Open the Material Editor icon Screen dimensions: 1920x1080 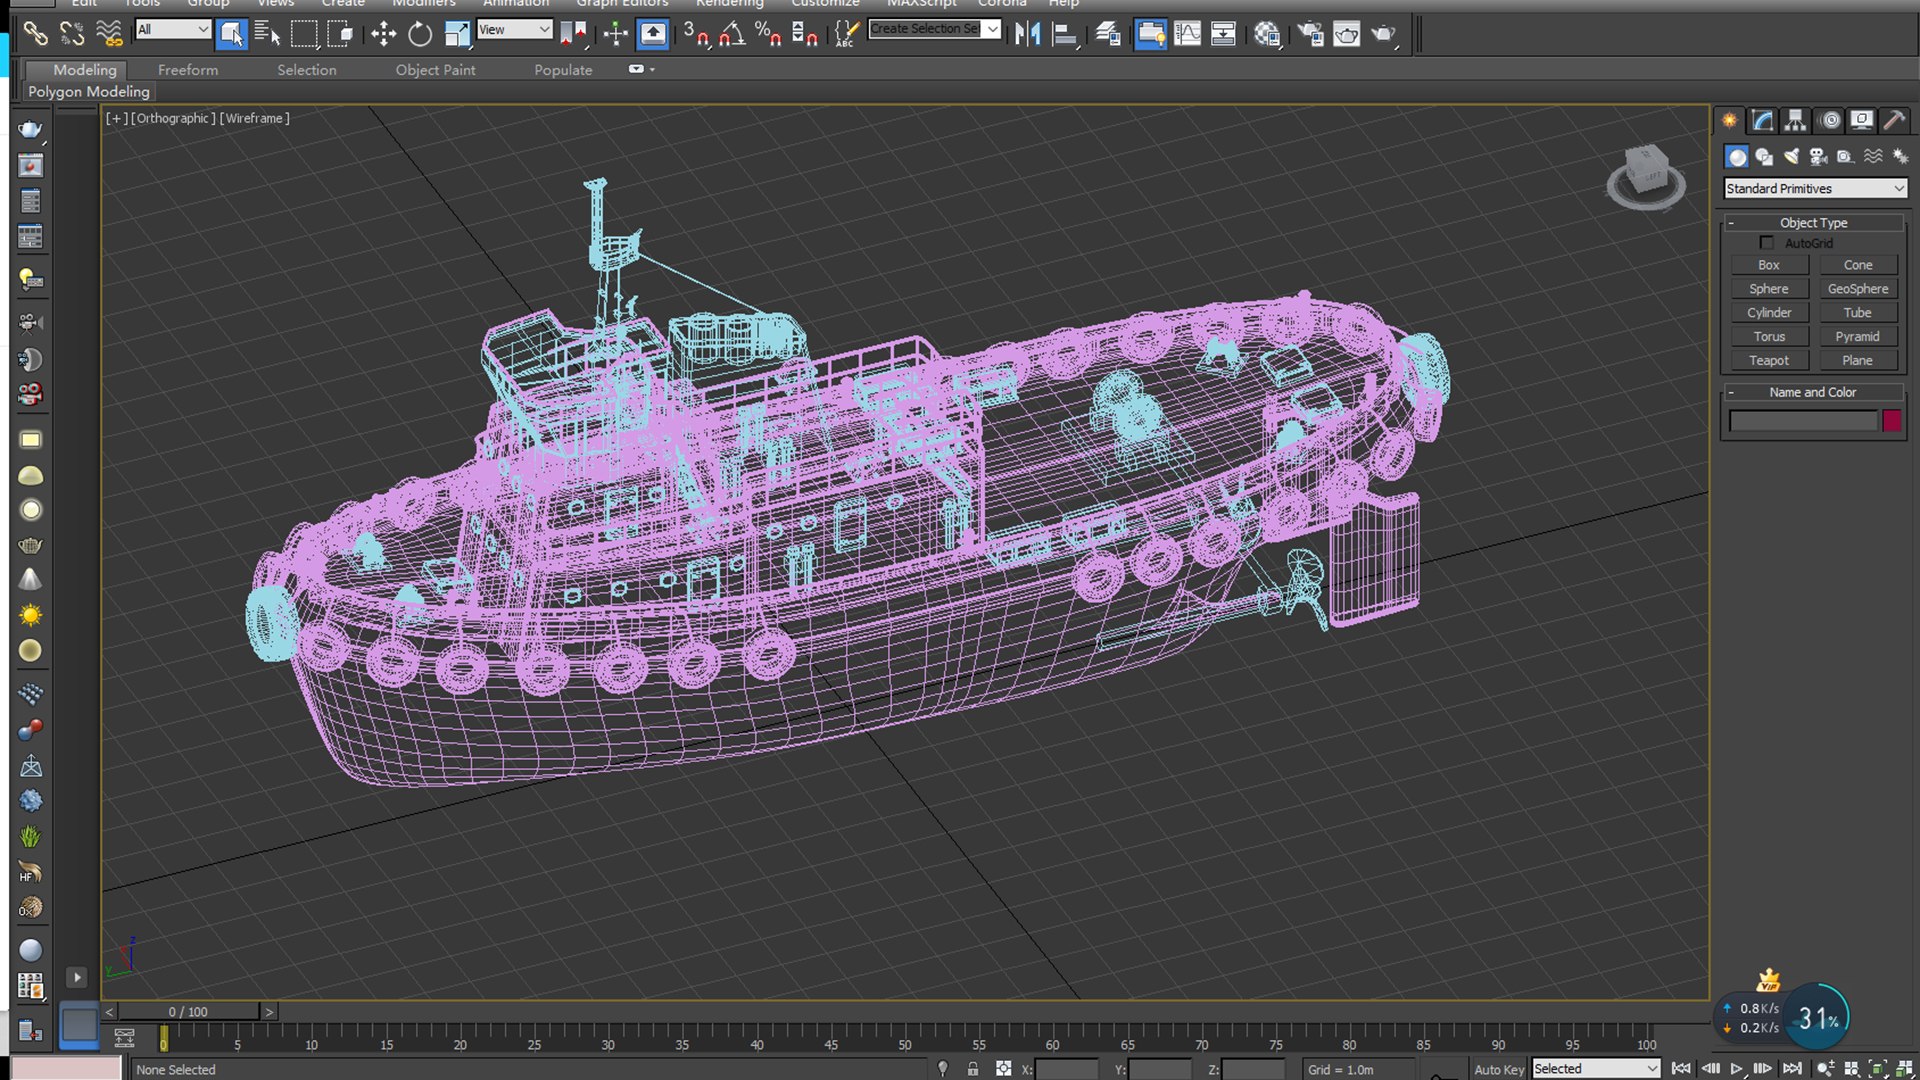[1267, 34]
